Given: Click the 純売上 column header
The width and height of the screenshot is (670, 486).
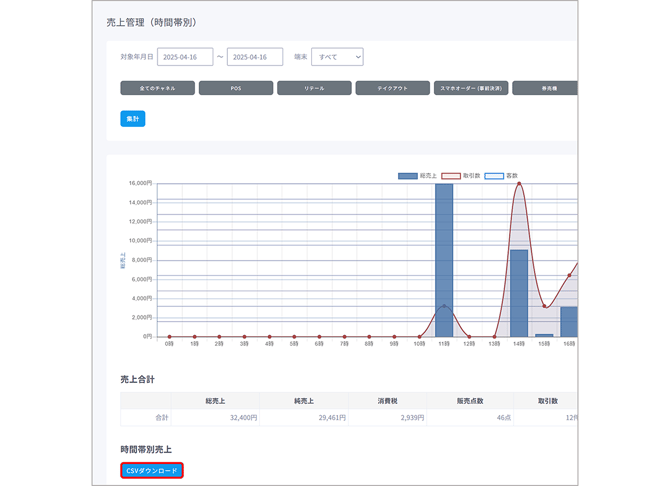Looking at the screenshot, I should coord(304,401).
